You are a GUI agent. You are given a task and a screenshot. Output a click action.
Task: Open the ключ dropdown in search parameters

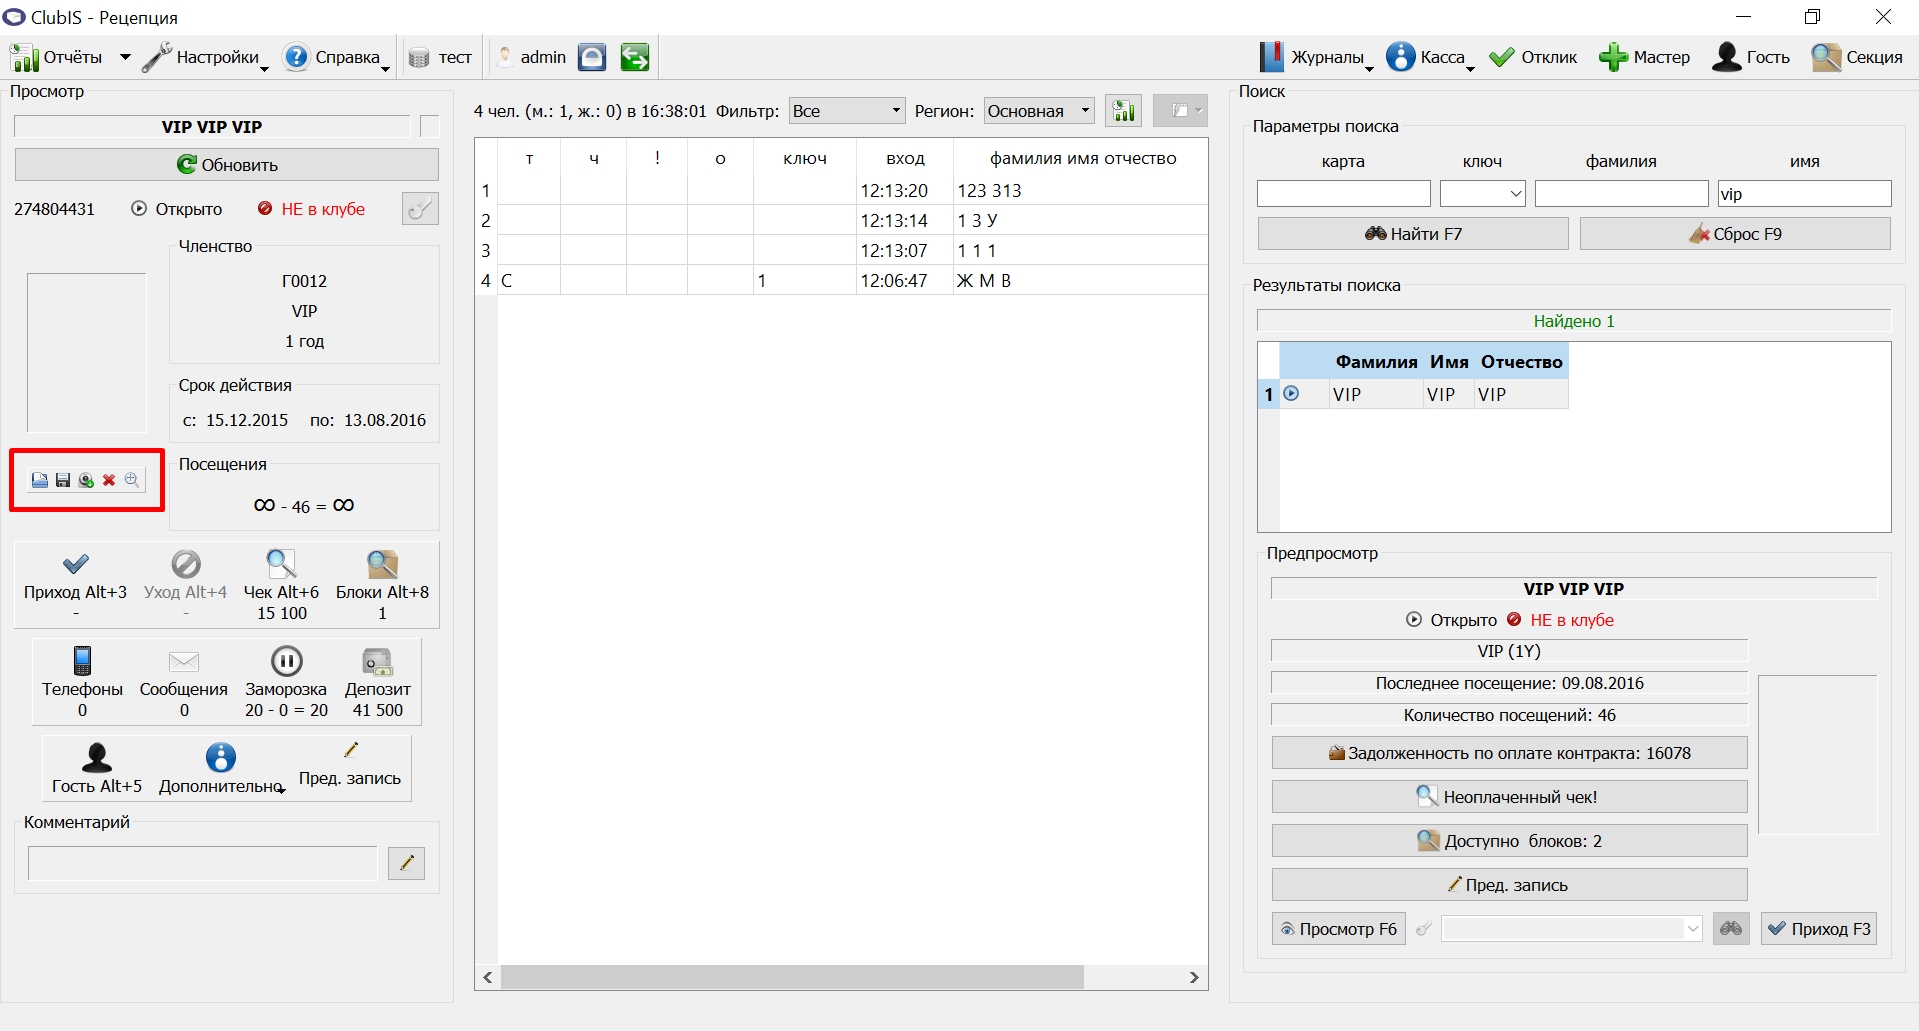coord(1482,194)
